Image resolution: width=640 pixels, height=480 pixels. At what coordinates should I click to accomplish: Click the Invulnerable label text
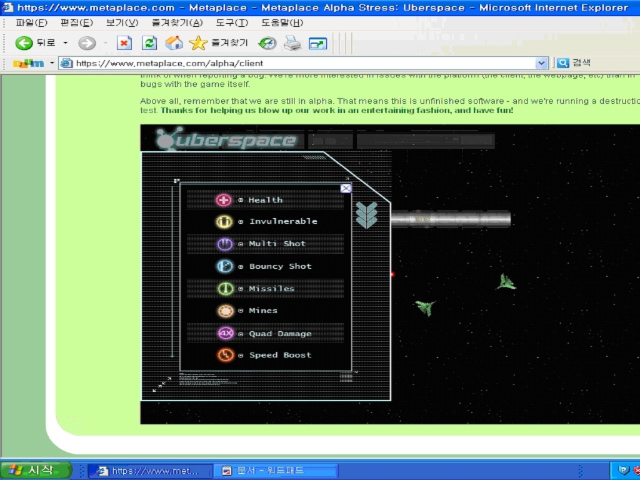point(283,222)
